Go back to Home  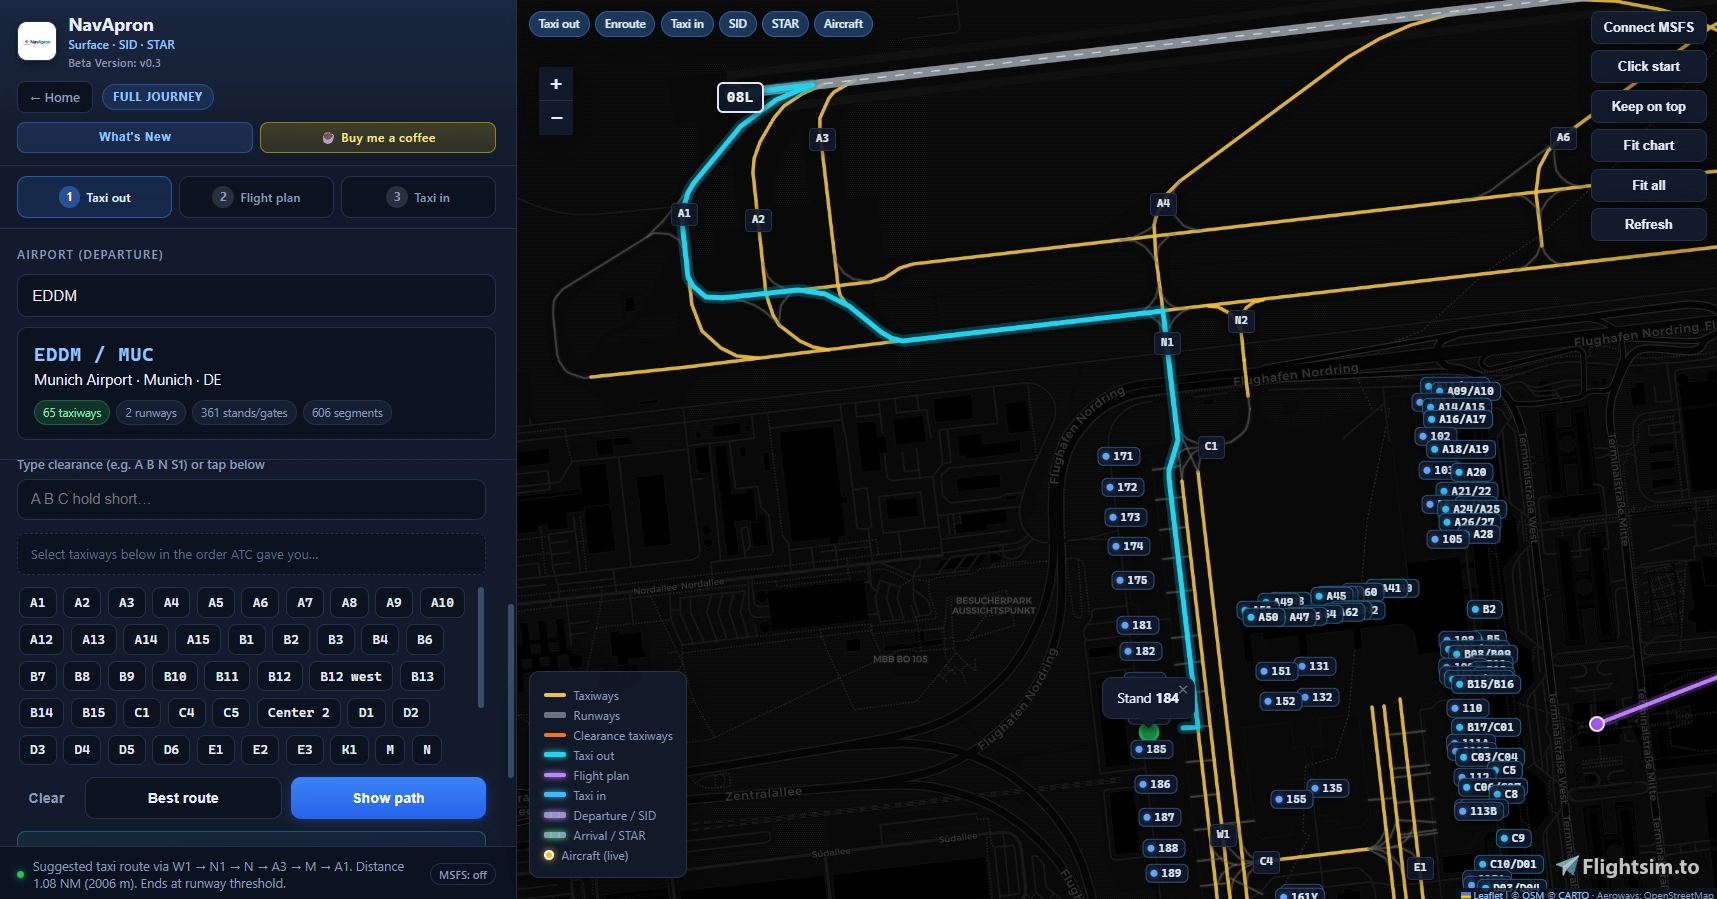point(55,97)
